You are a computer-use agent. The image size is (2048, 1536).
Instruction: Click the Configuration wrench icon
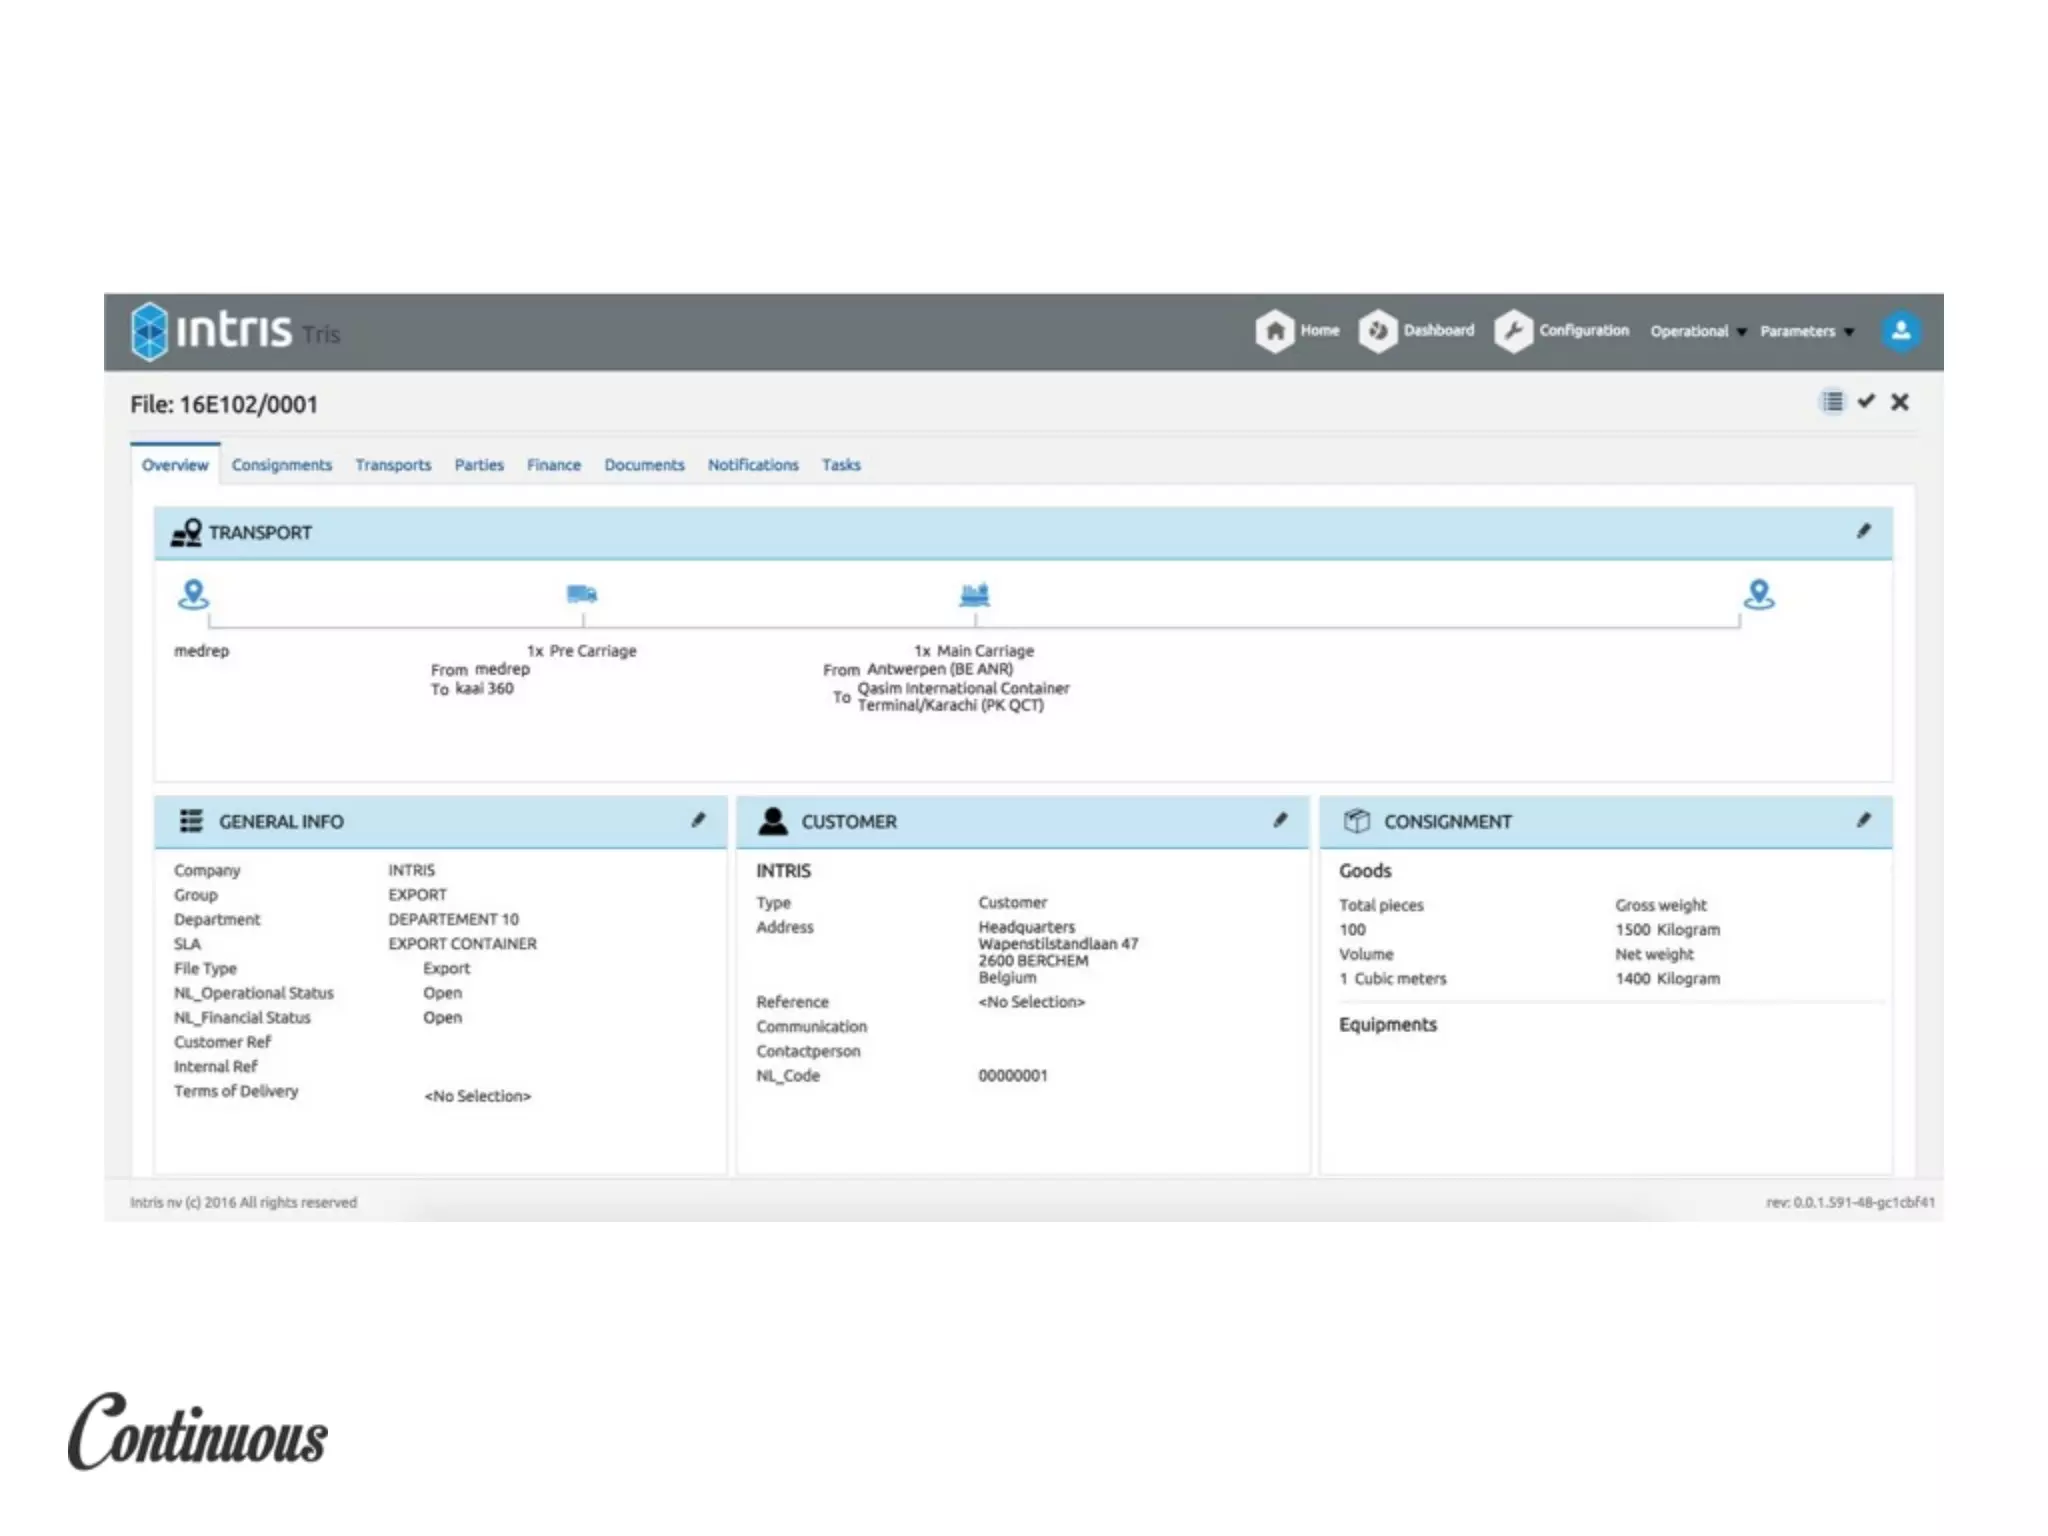point(1513,331)
